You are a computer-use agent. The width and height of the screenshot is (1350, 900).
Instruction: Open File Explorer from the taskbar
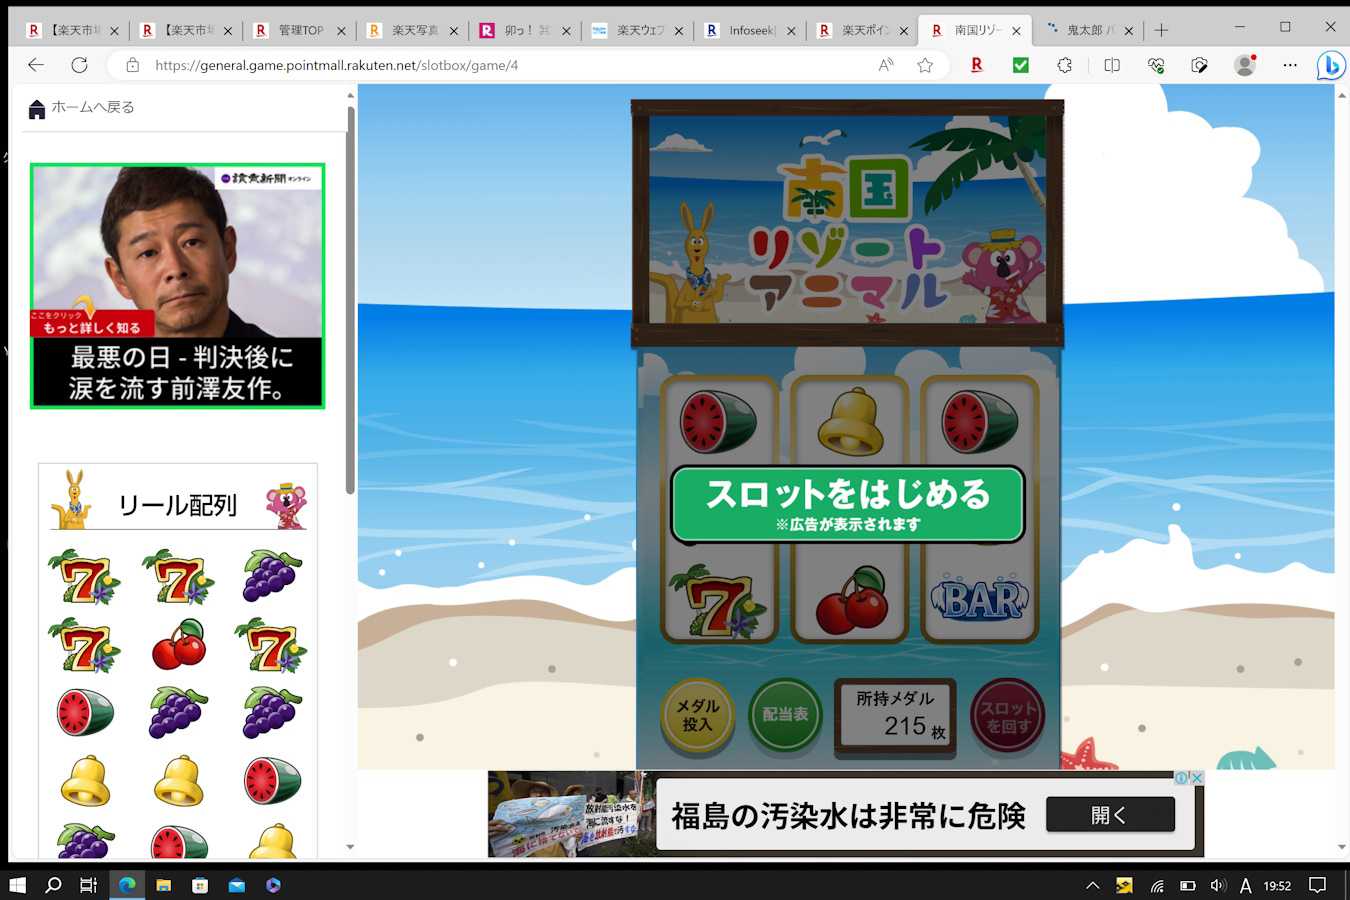click(164, 885)
